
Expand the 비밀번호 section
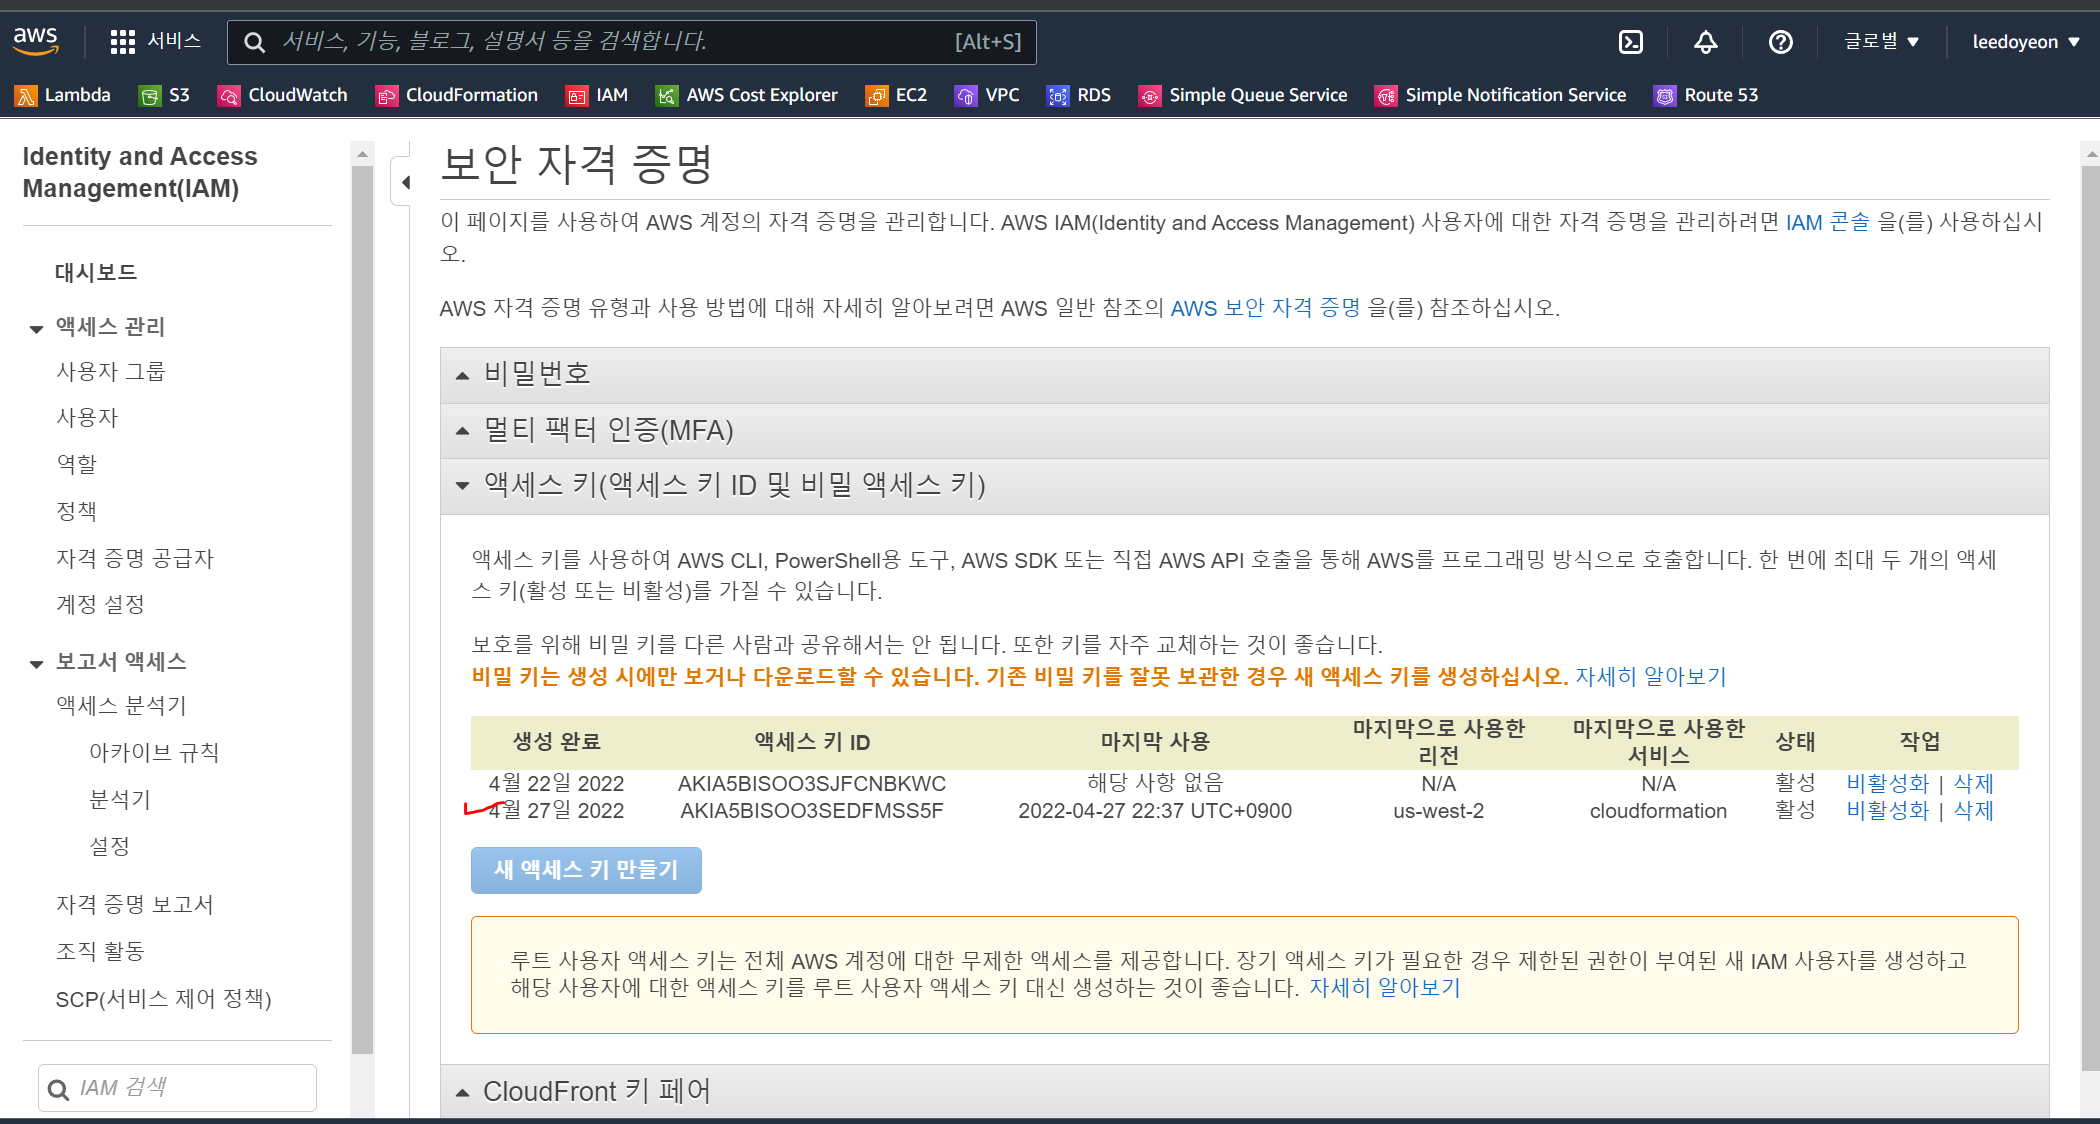(537, 374)
